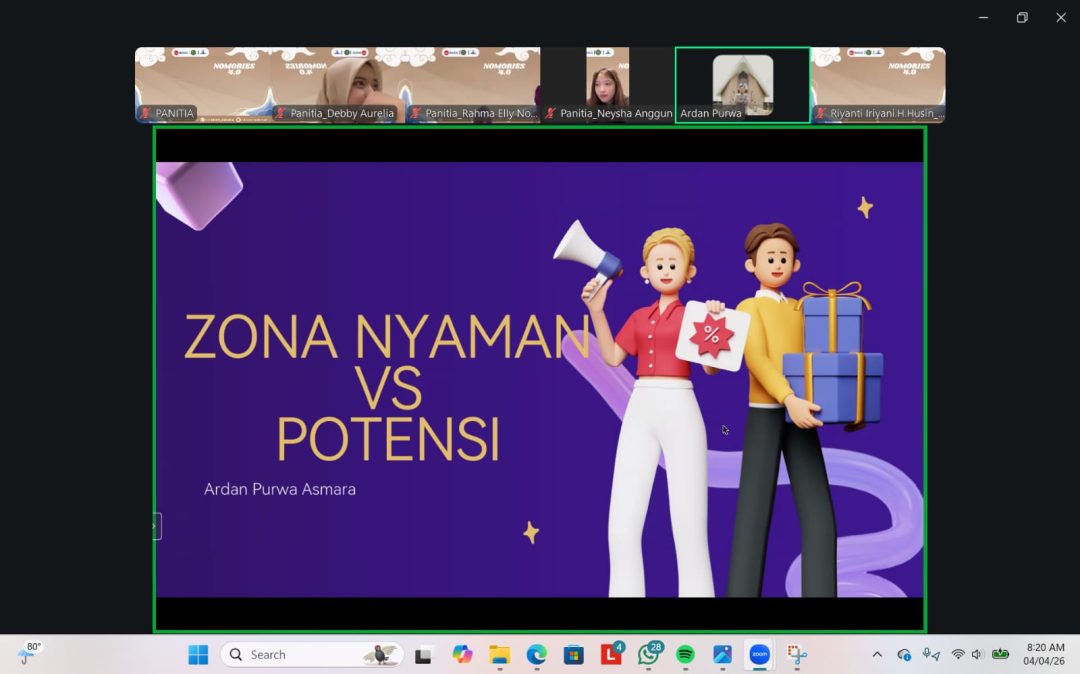Click Panitia_Debby Aurelia's participant tile

338,84
